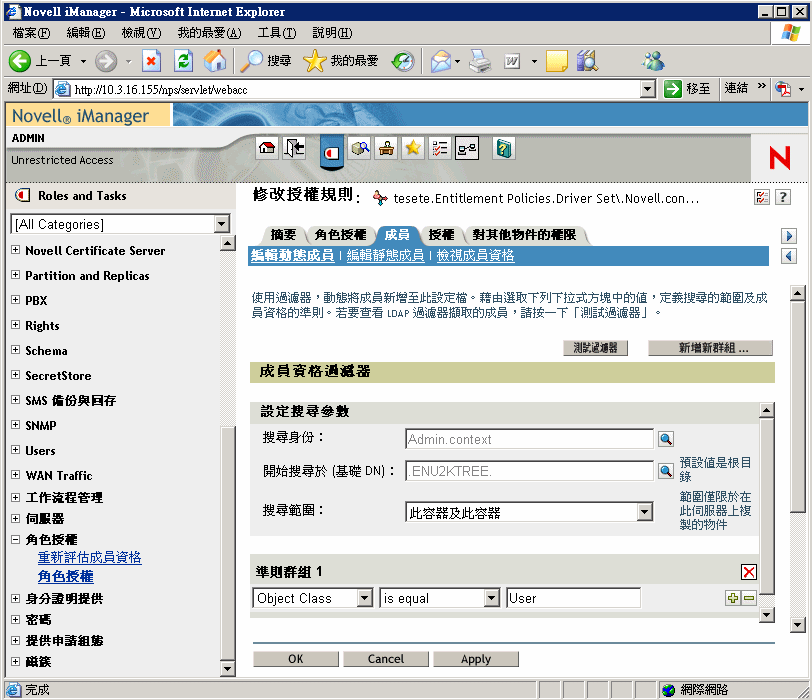Screen dimensions: 812x700
Task: Open the 說明 menu
Action: tap(332, 33)
